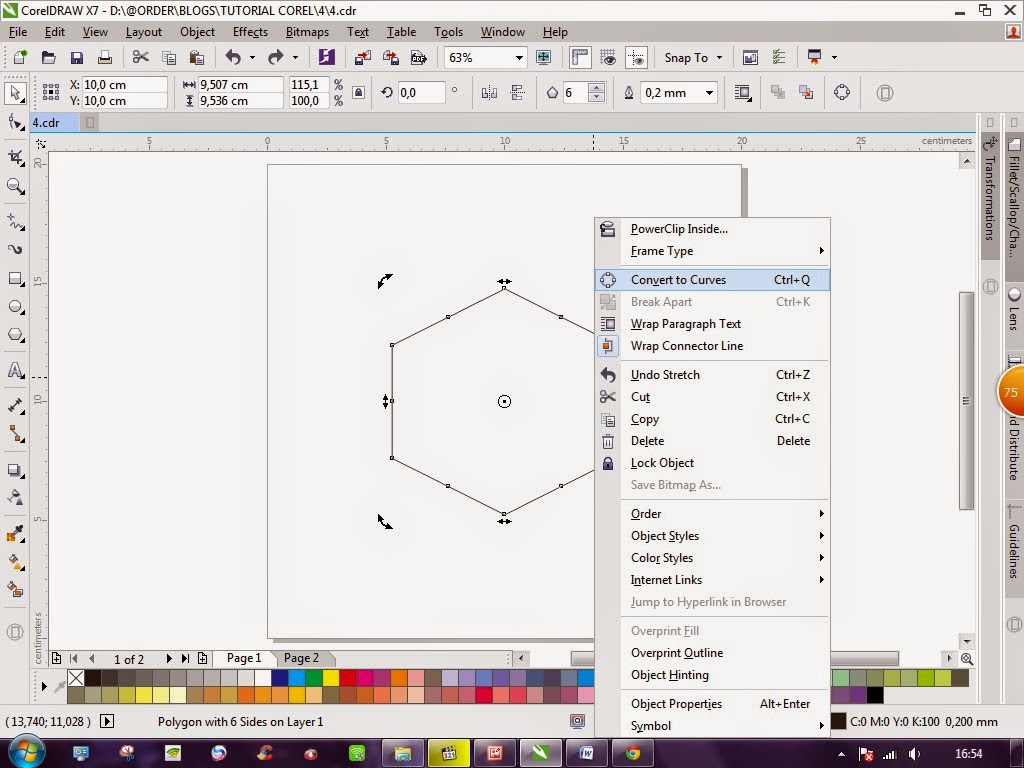Add page after the last page
This screenshot has height=768, width=1024.
pos(202,659)
